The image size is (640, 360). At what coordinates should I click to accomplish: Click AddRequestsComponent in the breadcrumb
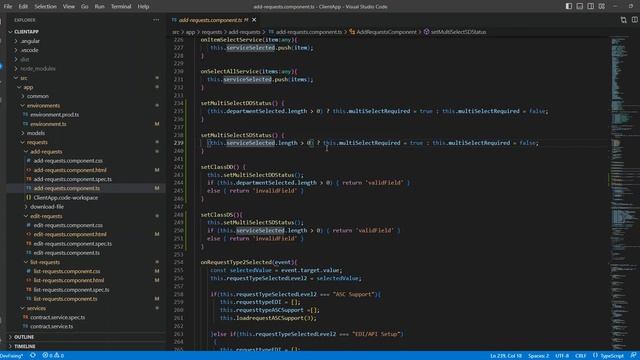pyautogui.click(x=386, y=32)
